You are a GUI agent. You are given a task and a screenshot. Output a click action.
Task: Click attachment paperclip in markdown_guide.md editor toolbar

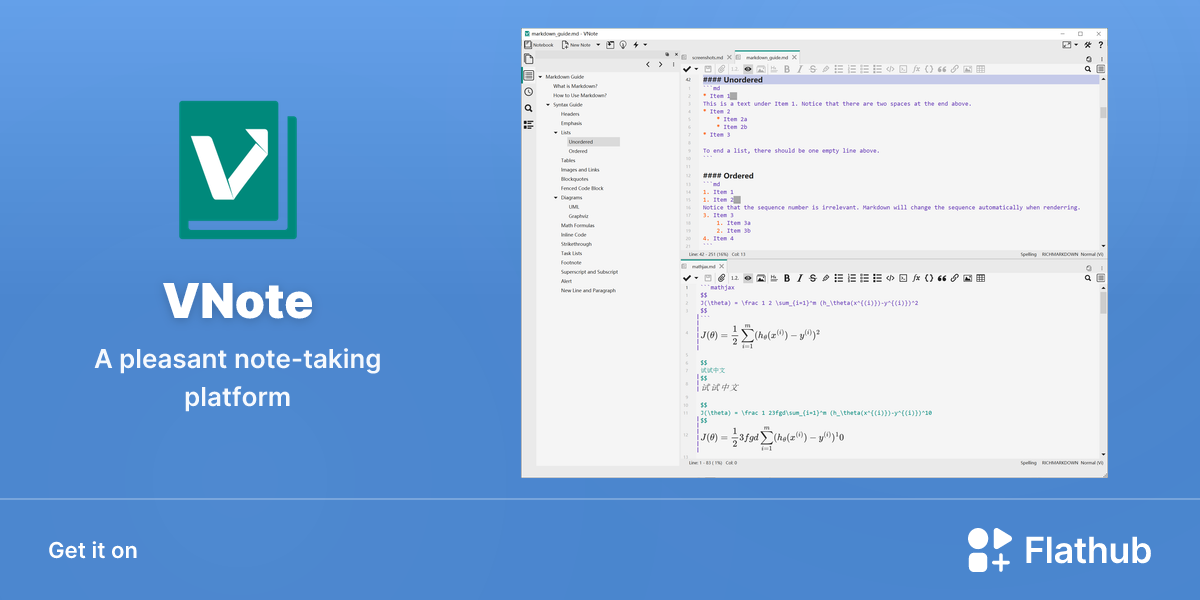721,69
